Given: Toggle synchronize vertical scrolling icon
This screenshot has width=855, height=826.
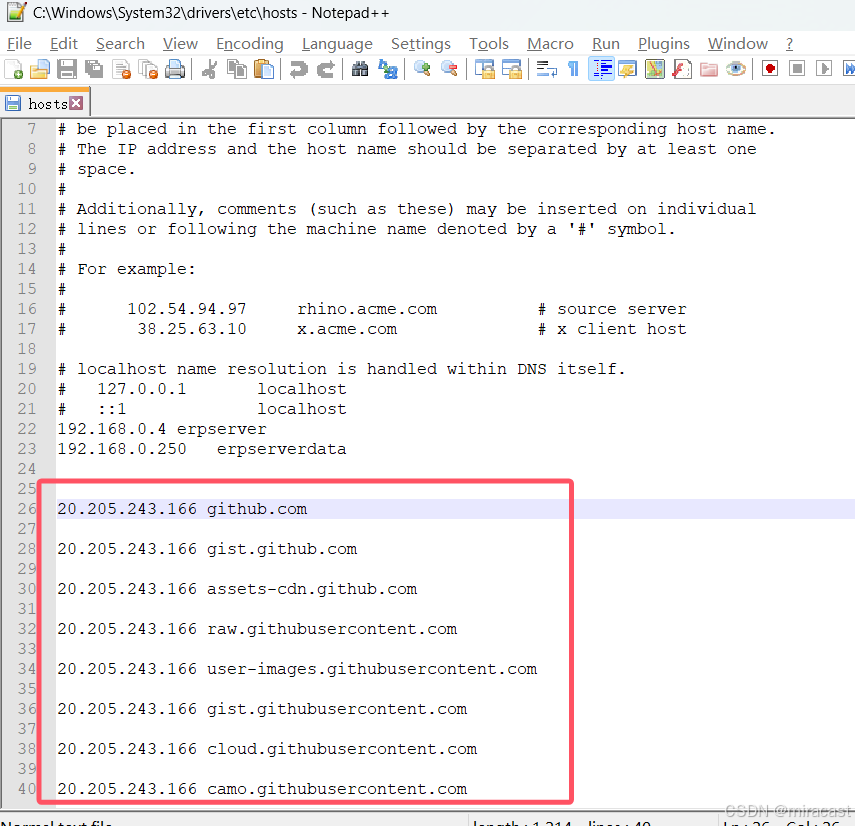Looking at the screenshot, I should point(484,69).
